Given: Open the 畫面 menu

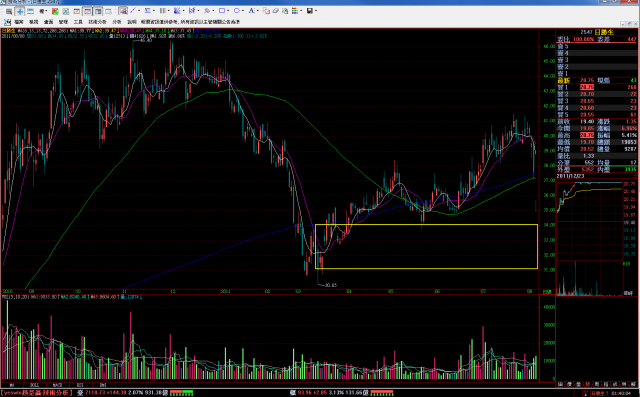Looking at the screenshot, I should 49,22.
